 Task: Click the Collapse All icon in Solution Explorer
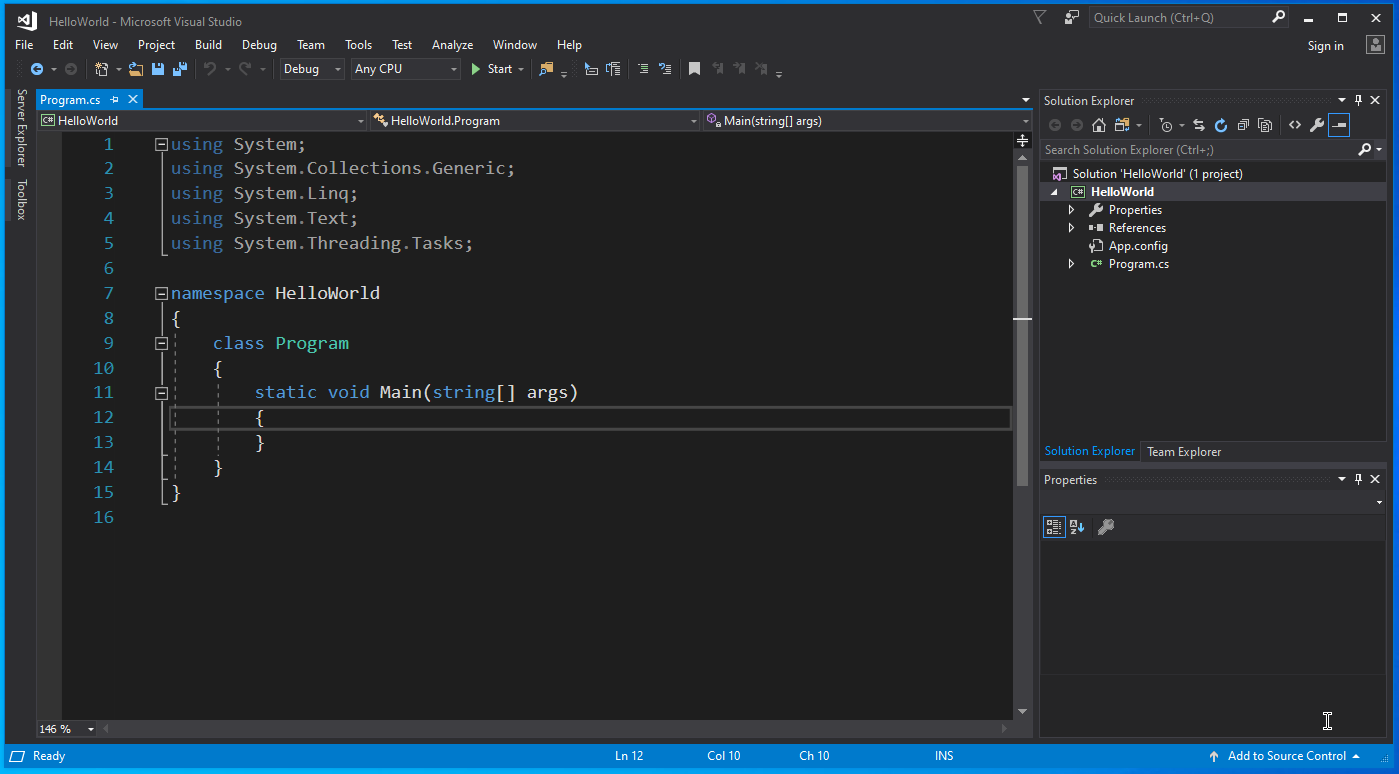pos(1243,125)
